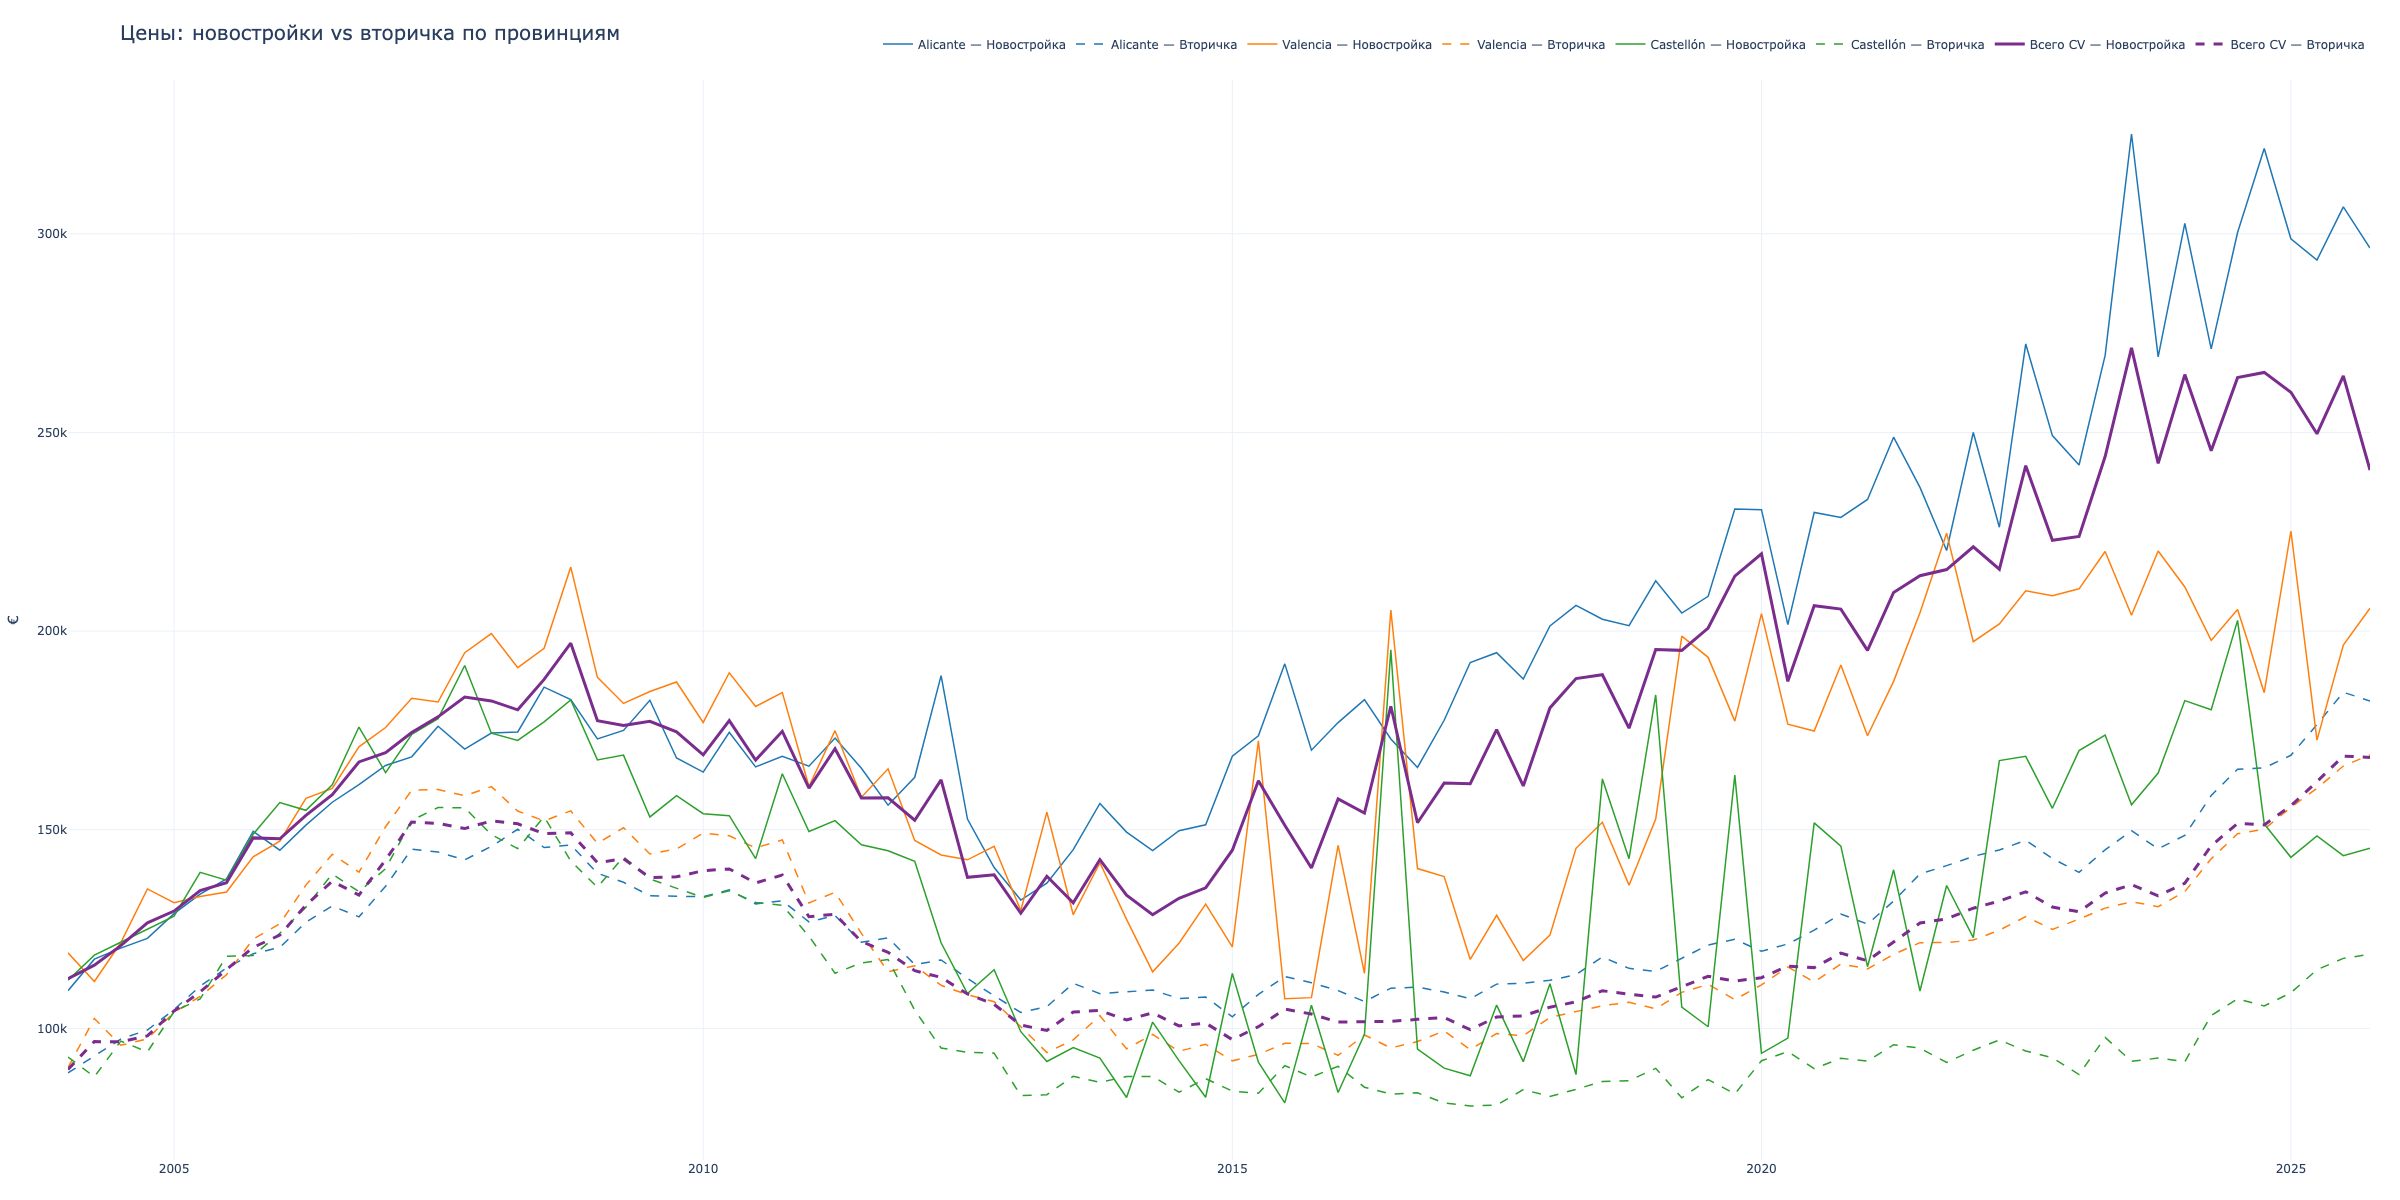The width and height of the screenshot is (2400, 1200).
Task: Click the 2025 x-axis tick label
Action: point(2290,1169)
